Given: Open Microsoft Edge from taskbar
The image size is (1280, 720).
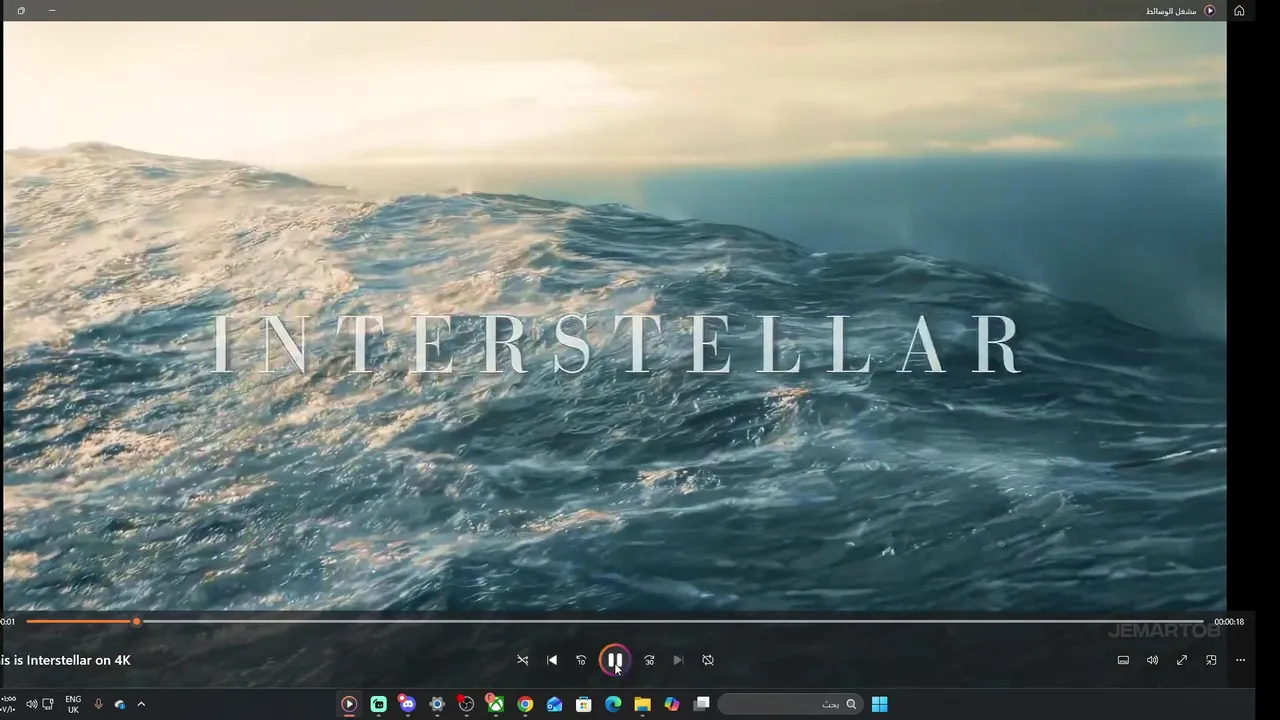Looking at the screenshot, I should point(613,704).
